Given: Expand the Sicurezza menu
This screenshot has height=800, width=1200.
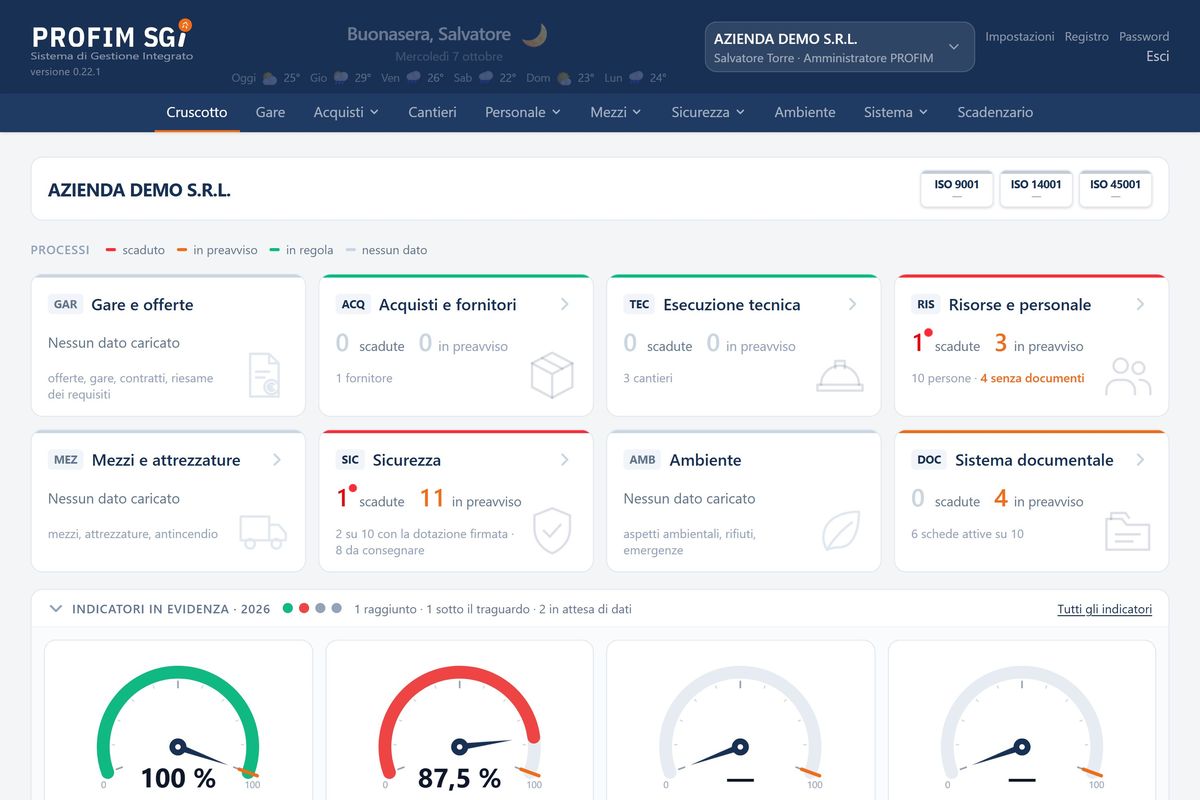Looking at the screenshot, I should pos(709,112).
